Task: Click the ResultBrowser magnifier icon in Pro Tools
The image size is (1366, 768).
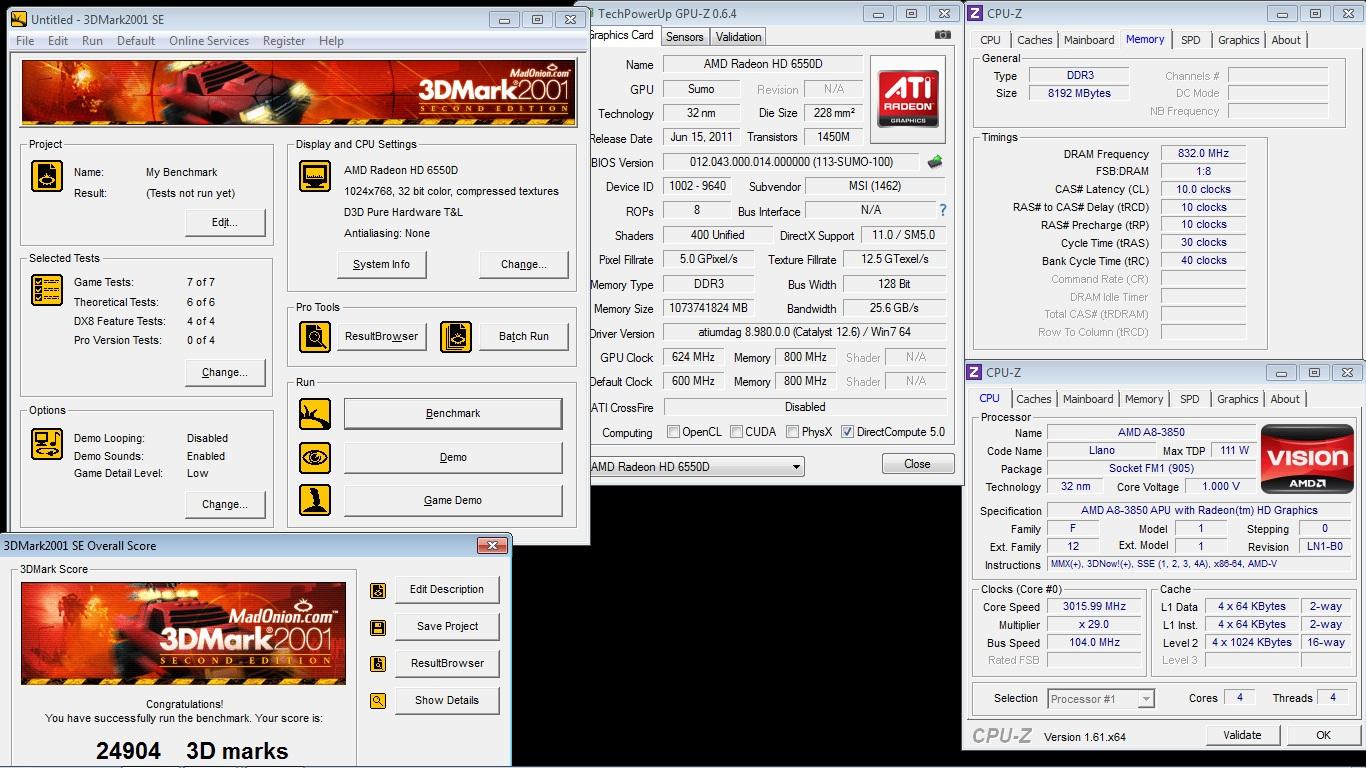Action: pos(315,336)
